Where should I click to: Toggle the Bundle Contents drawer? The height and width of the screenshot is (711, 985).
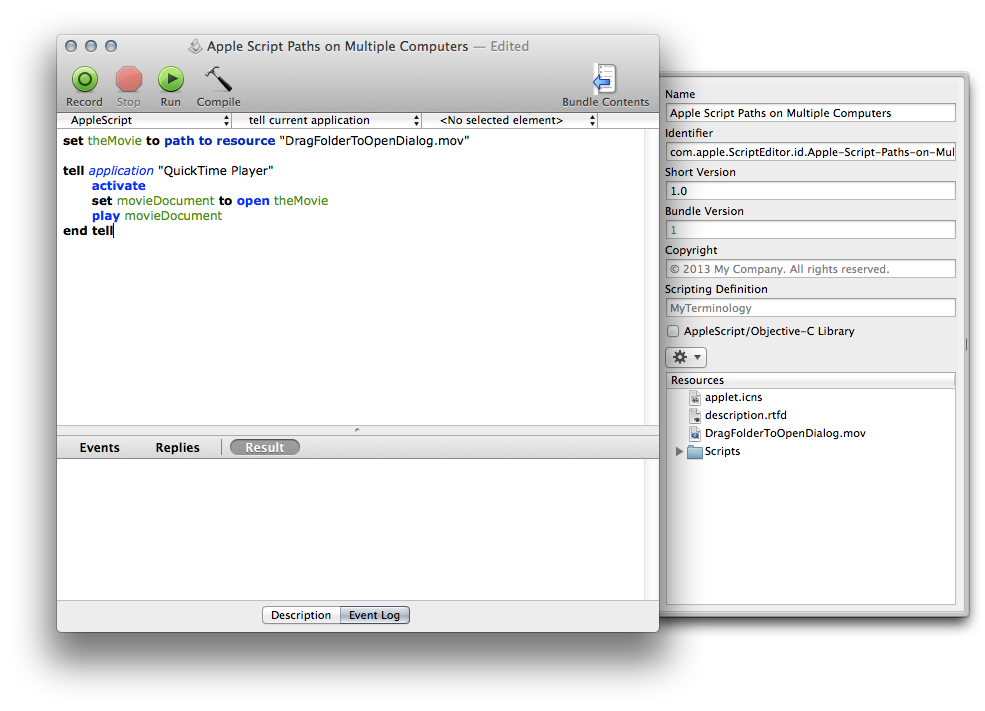tap(605, 79)
